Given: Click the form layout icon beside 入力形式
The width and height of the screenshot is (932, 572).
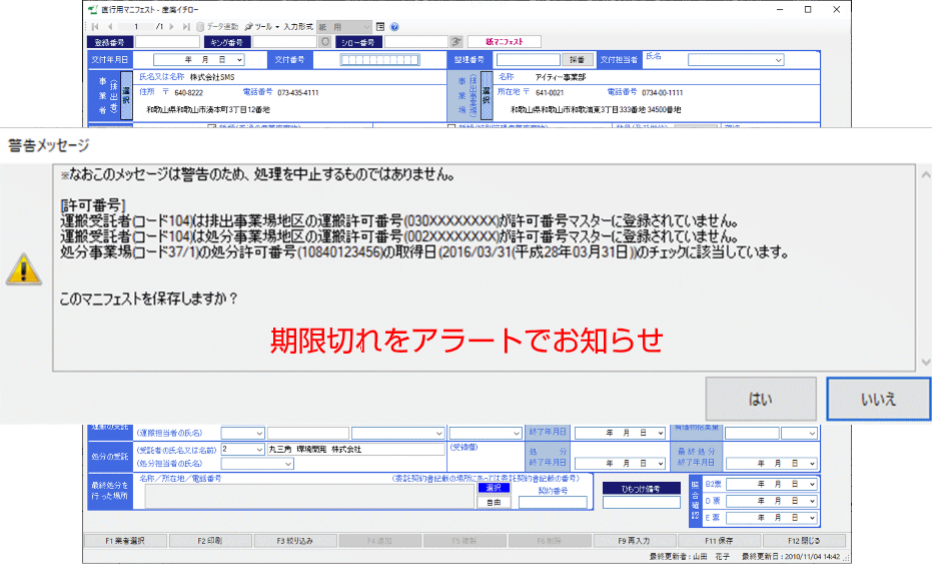Looking at the screenshot, I should tap(380, 27).
